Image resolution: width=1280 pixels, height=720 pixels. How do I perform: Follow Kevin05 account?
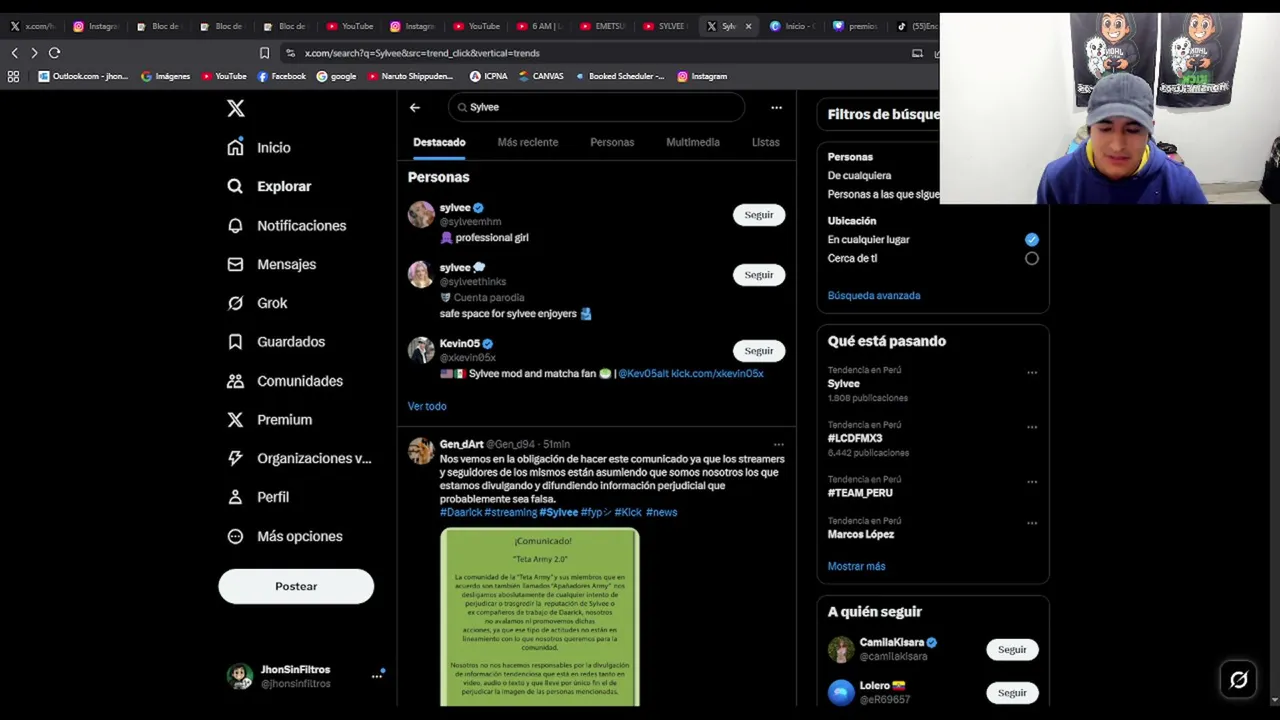[x=759, y=351]
